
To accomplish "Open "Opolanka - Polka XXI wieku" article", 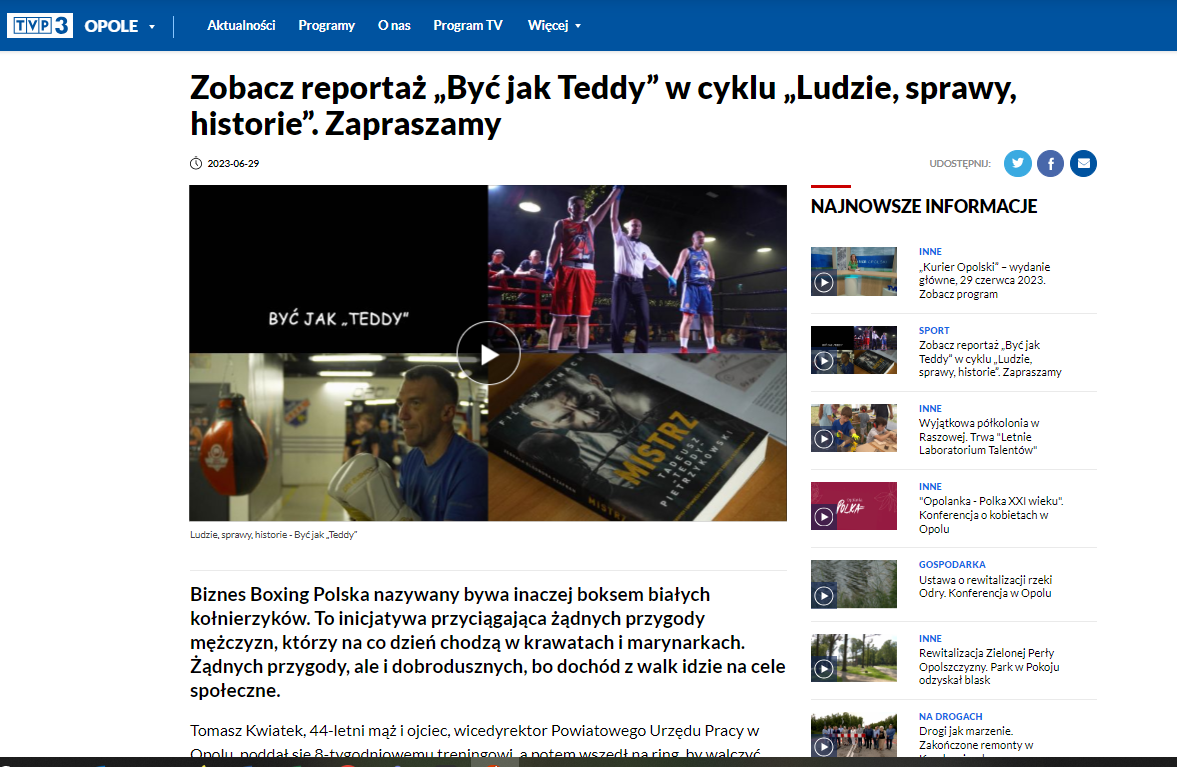I will point(991,515).
